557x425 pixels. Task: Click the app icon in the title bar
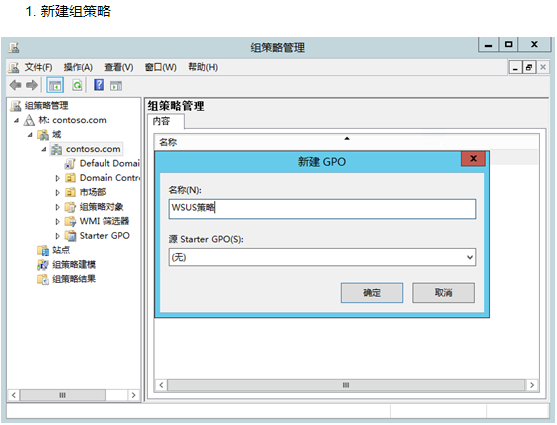(x=14, y=47)
